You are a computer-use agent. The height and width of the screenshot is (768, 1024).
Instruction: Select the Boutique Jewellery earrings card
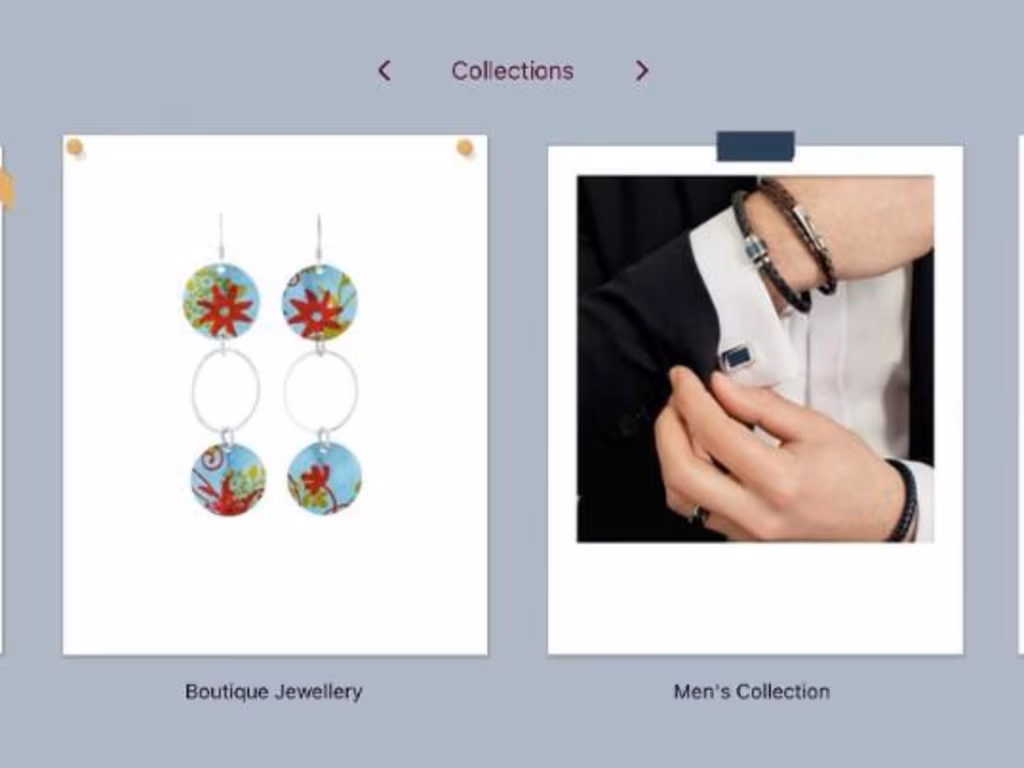click(x=275, y=394)
